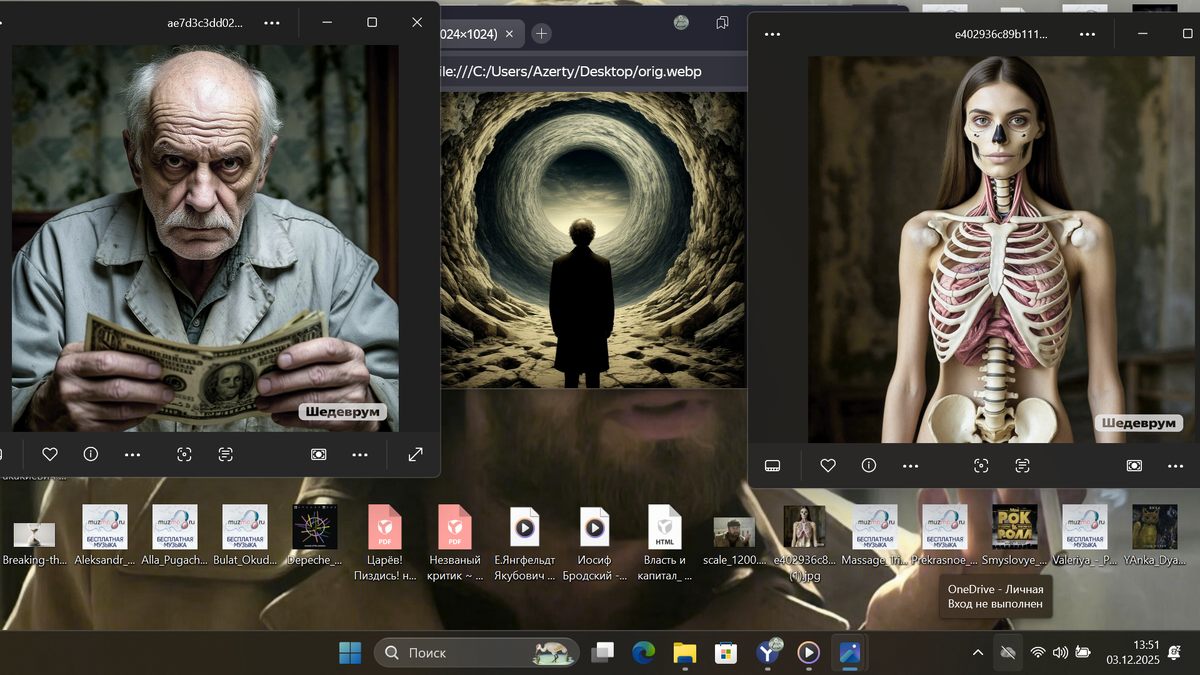Scan text in the old man photo window

(x=226, y=454)
